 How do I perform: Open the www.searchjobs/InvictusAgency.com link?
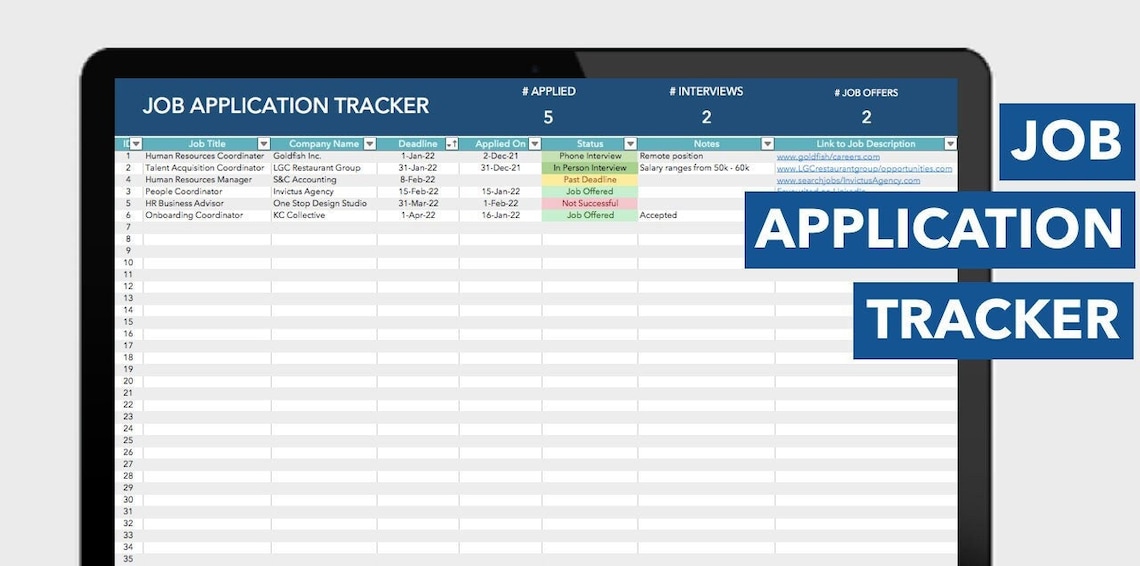coord(848,180)
